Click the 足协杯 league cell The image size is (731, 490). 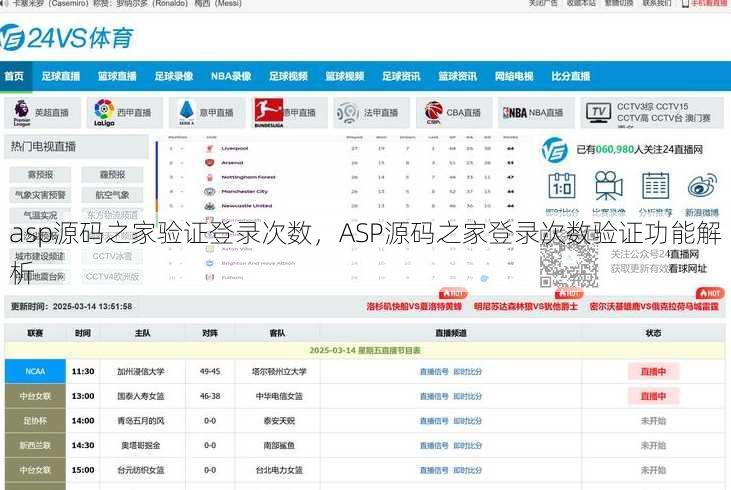click(x=35, y=421)
